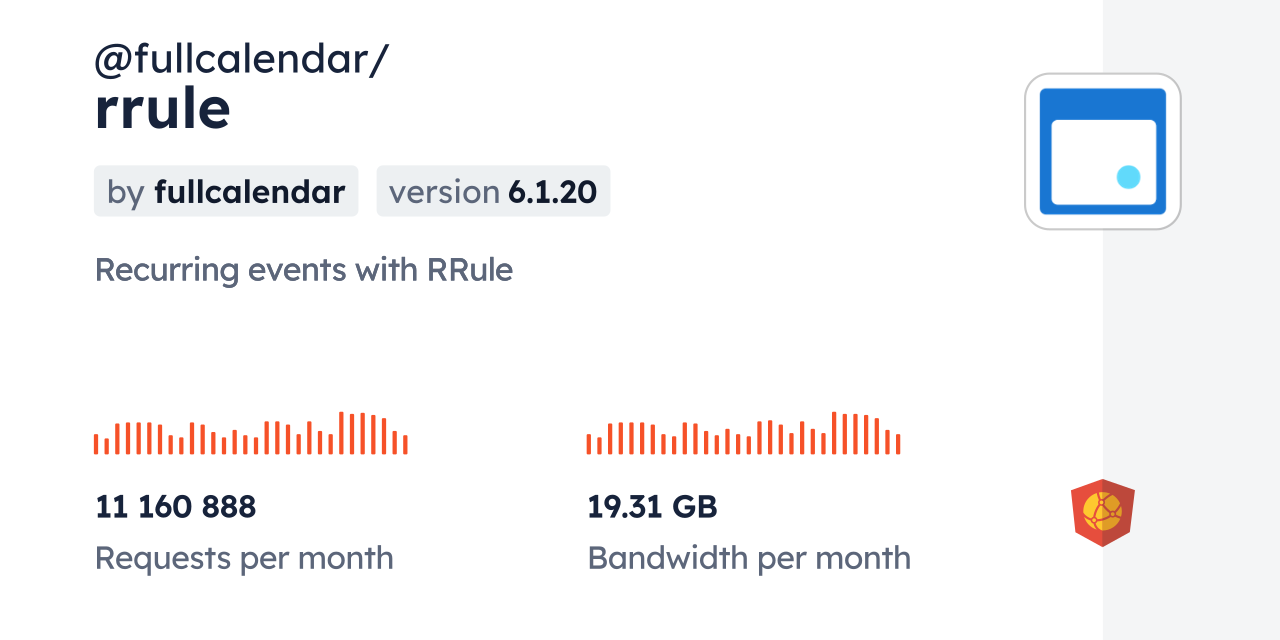This screenshot has width=1280, height=640.
Task: Click the last bar of requests chart
Action: (405, 444)
